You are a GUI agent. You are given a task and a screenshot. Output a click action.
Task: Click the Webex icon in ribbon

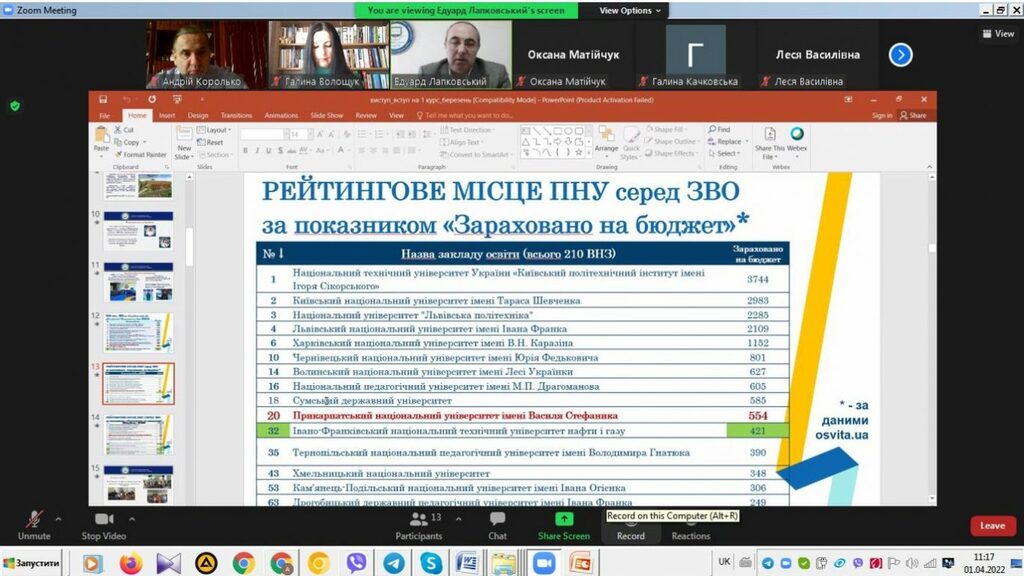point(797,137)
